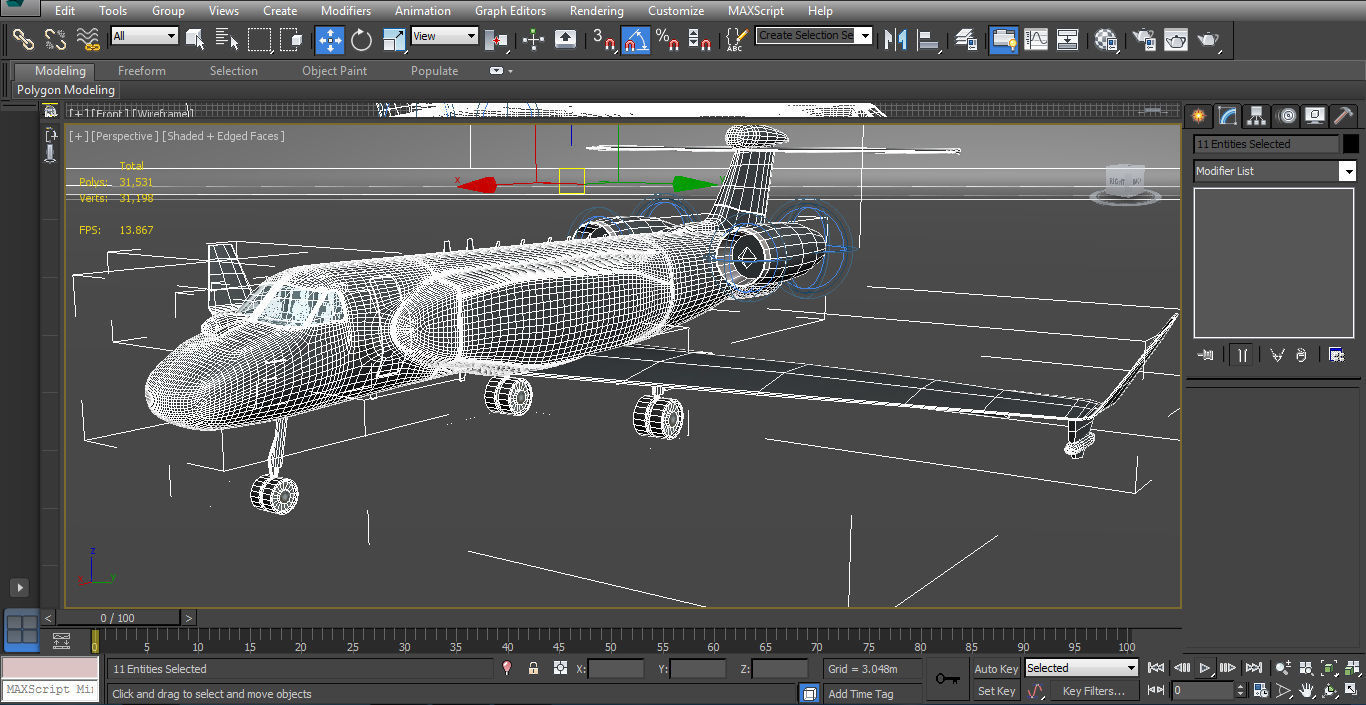
Task: Click the Polygon Modeling panel button
Action: (66, 90)
